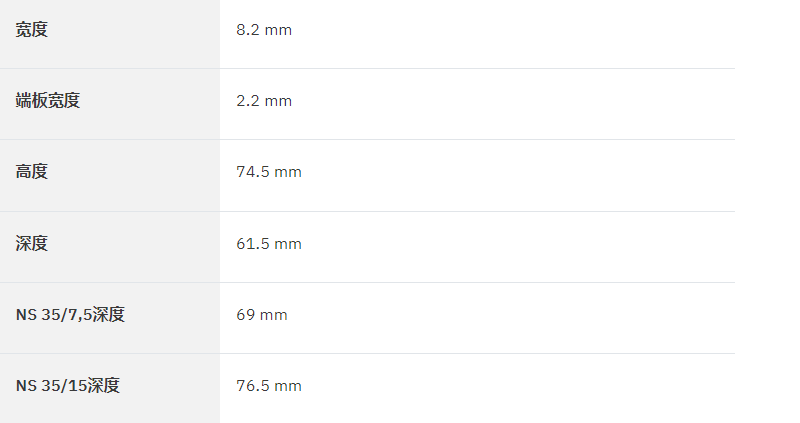Click the 高度 row label
Image resolution: width=800 pixels, height=423 pixels.
tap(32, 171)
